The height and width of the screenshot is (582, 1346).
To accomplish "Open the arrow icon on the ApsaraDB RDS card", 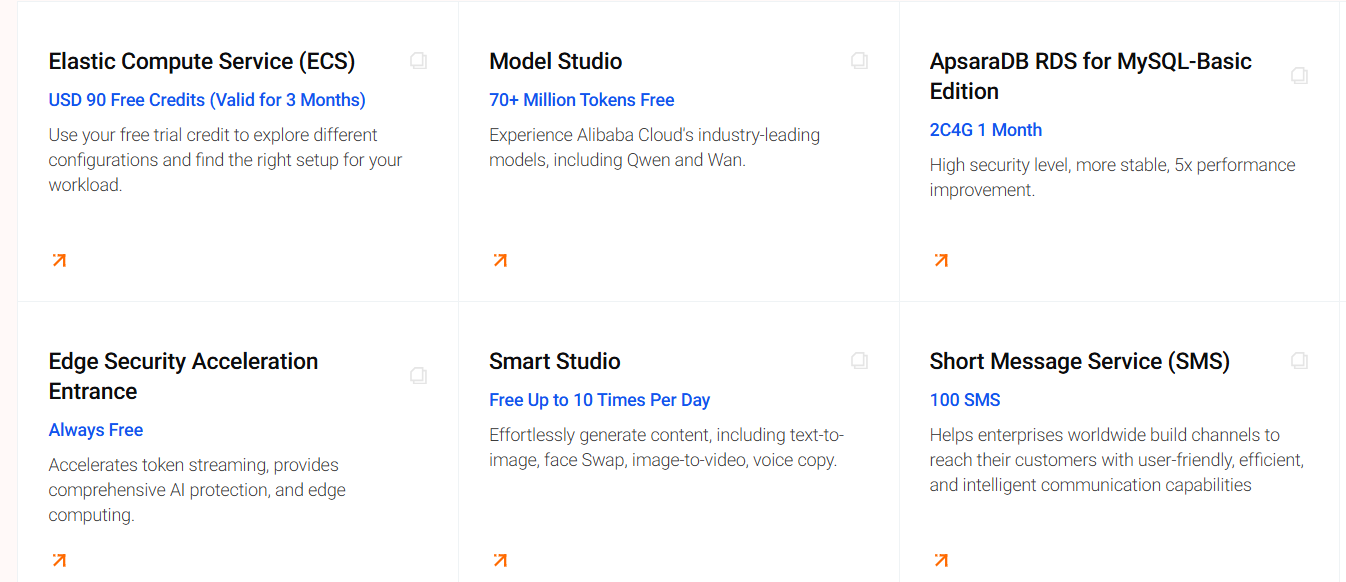I will pos(941,261).
